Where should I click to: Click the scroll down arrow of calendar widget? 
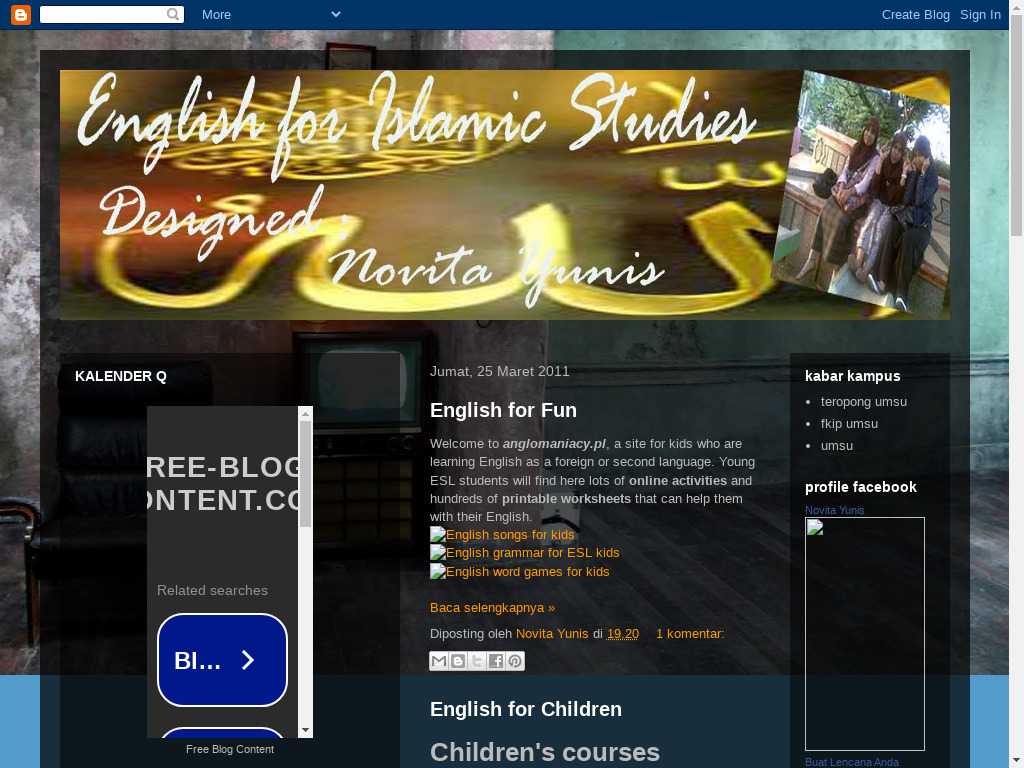tap(305, 730)
